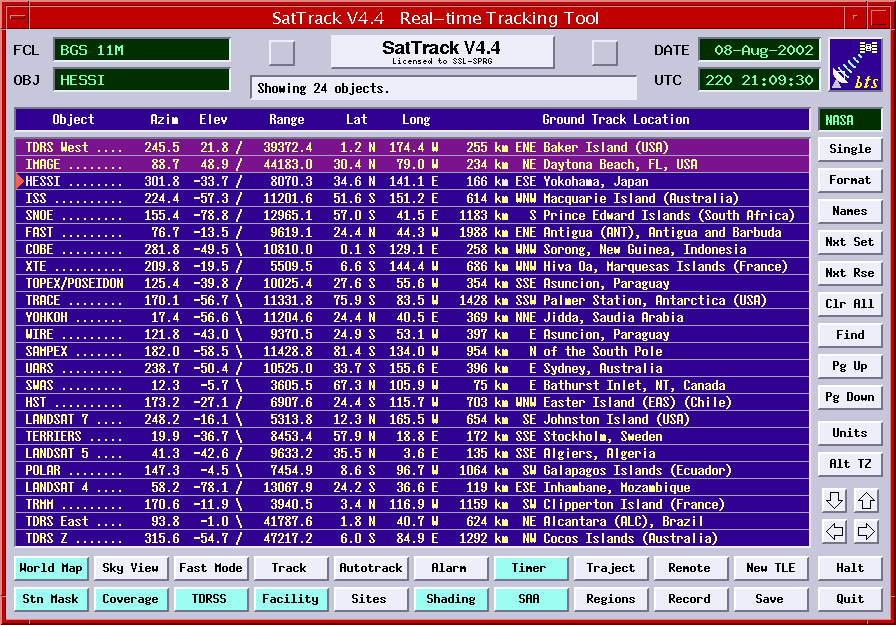This screenshot has width=896, height=625.
Task: Click the Track button
Action: [290, 568]
